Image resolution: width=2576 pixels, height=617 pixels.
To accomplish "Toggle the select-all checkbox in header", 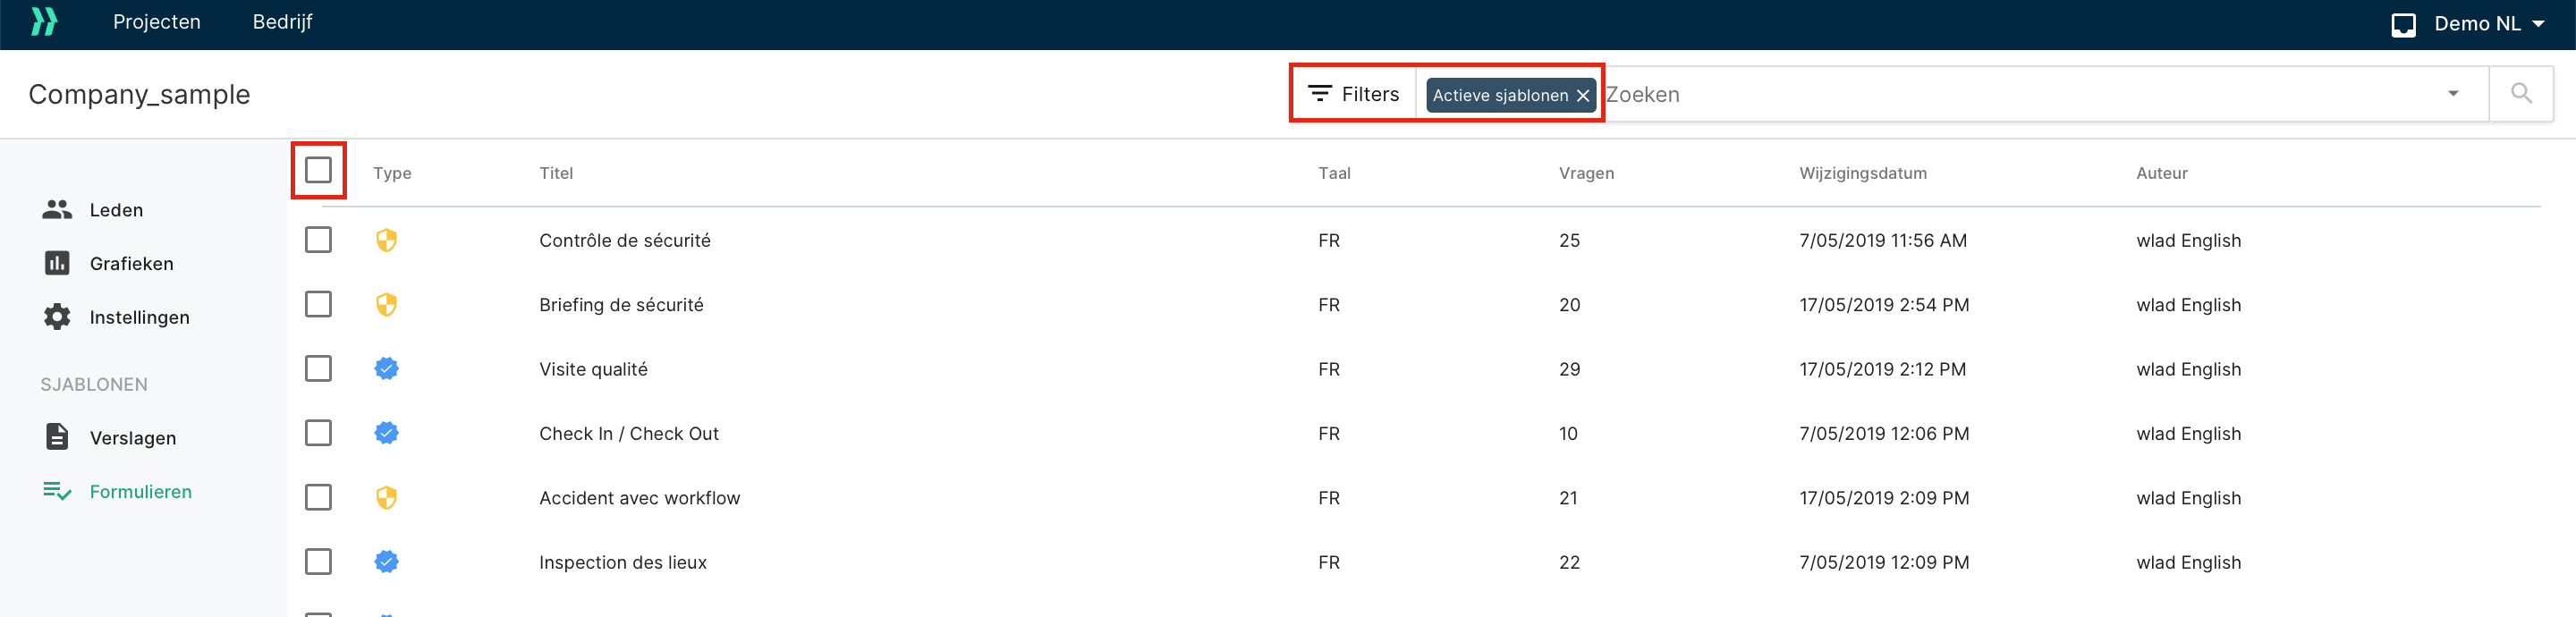I will point(318,170).
